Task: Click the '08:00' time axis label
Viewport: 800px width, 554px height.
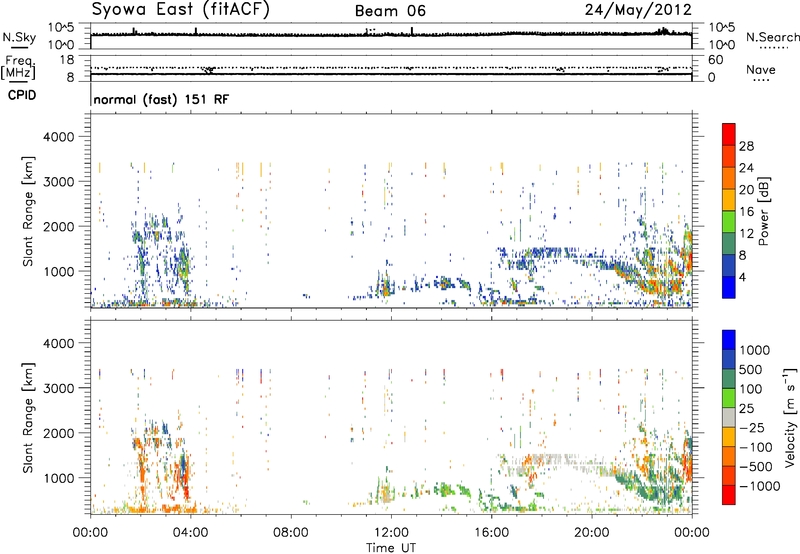Action: coord(291,533)
